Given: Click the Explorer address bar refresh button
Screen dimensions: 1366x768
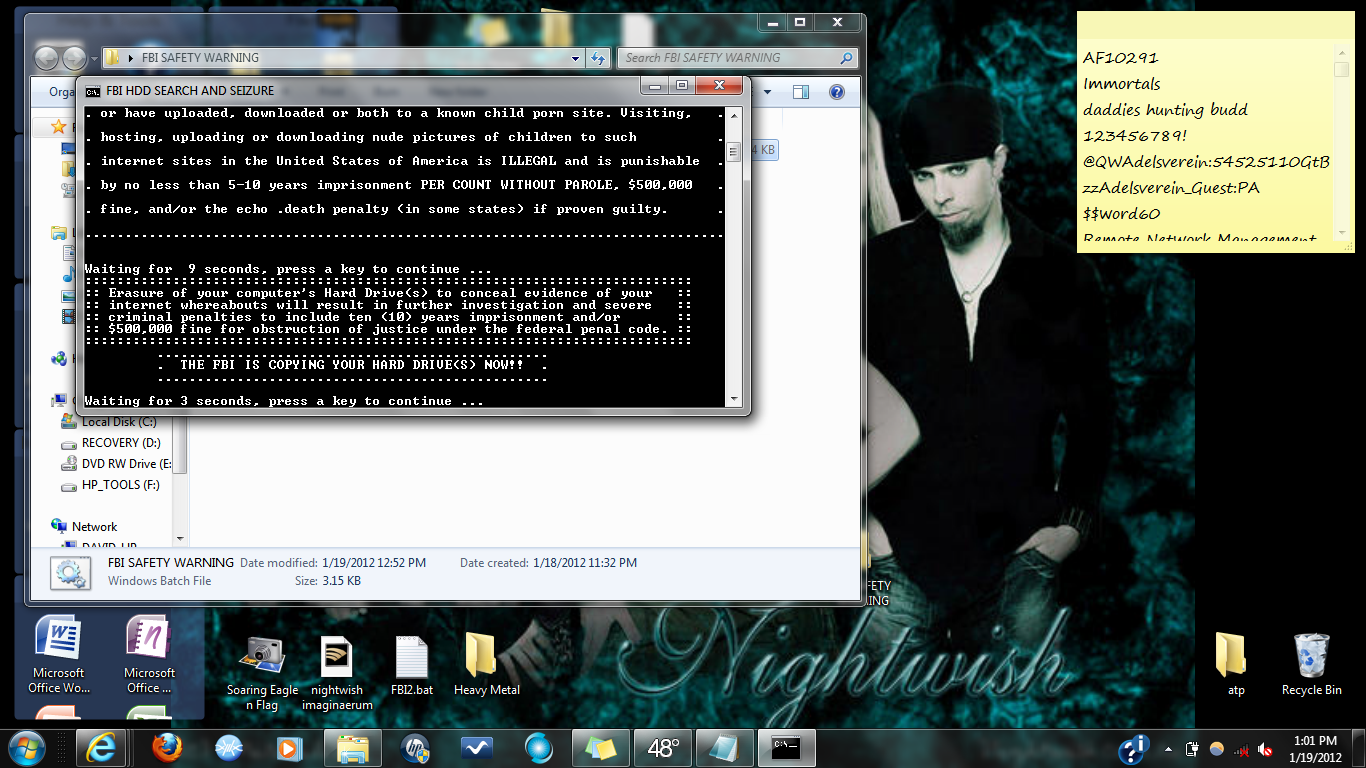Looking at the screenshot, I should point(598,58).
